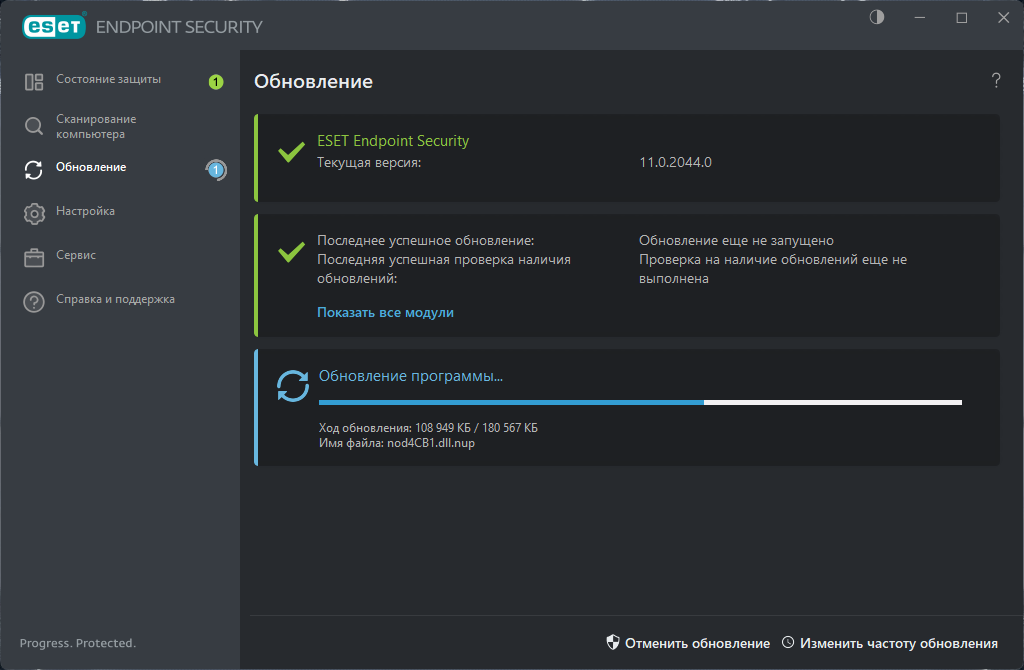The image size is (1024, 670).
Task: Toggle the theme contrast icon in title bar
Action: click(x=875, y=17)
